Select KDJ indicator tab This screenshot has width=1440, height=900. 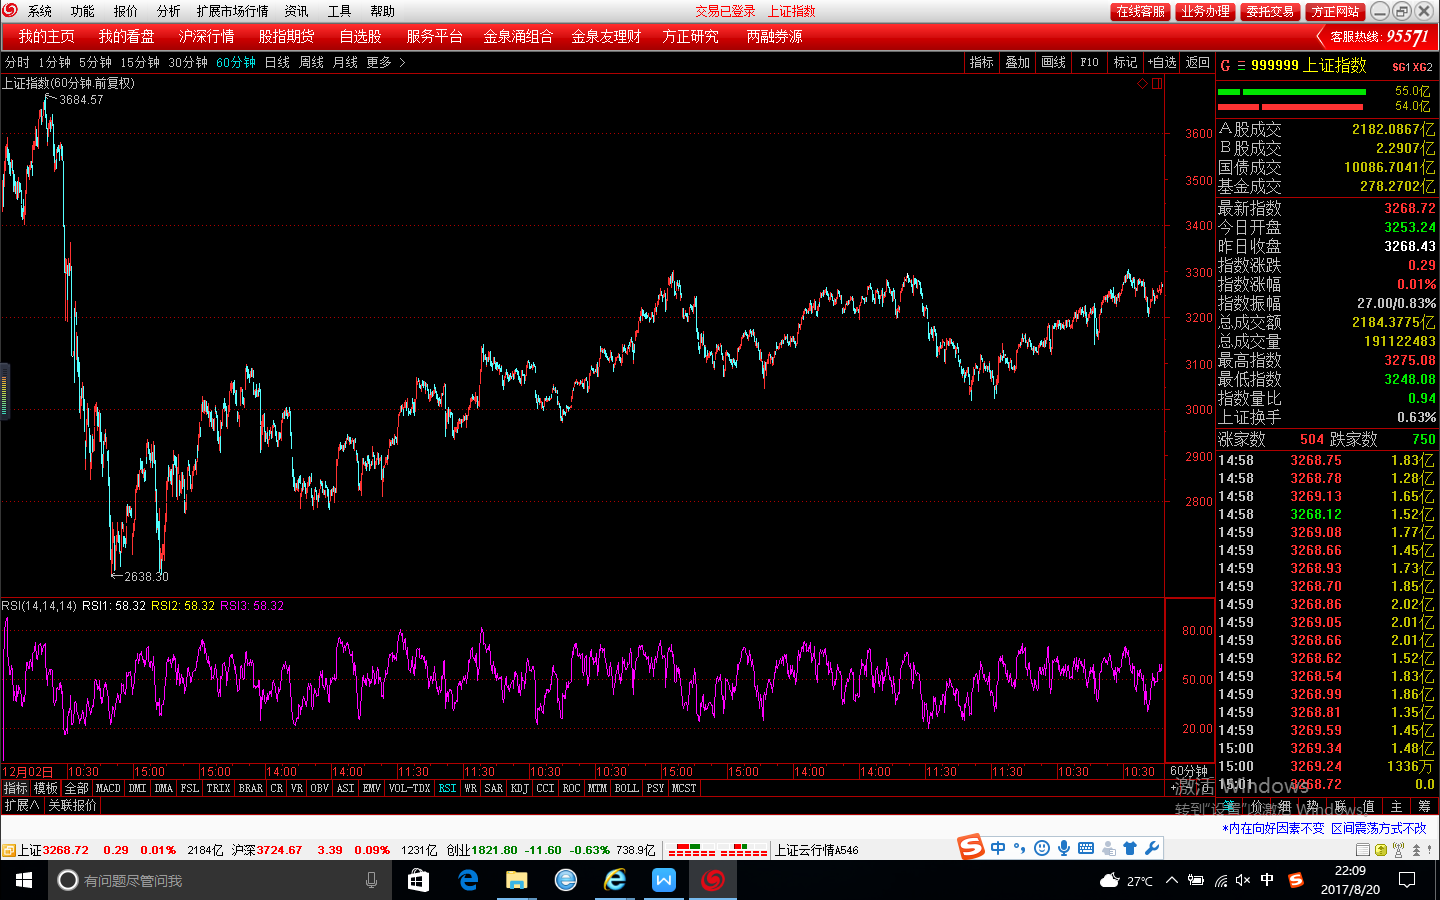coord(519,788)
